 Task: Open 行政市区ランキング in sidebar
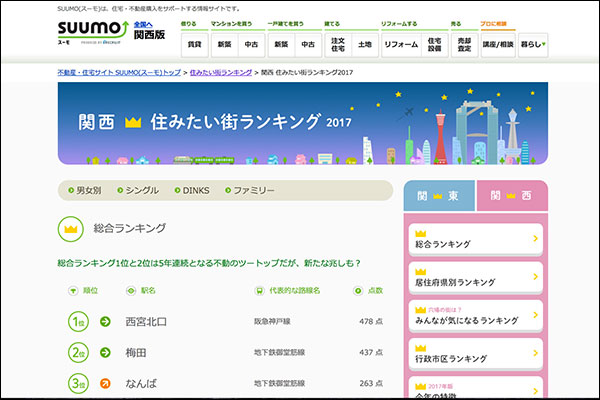click(475, 356)
